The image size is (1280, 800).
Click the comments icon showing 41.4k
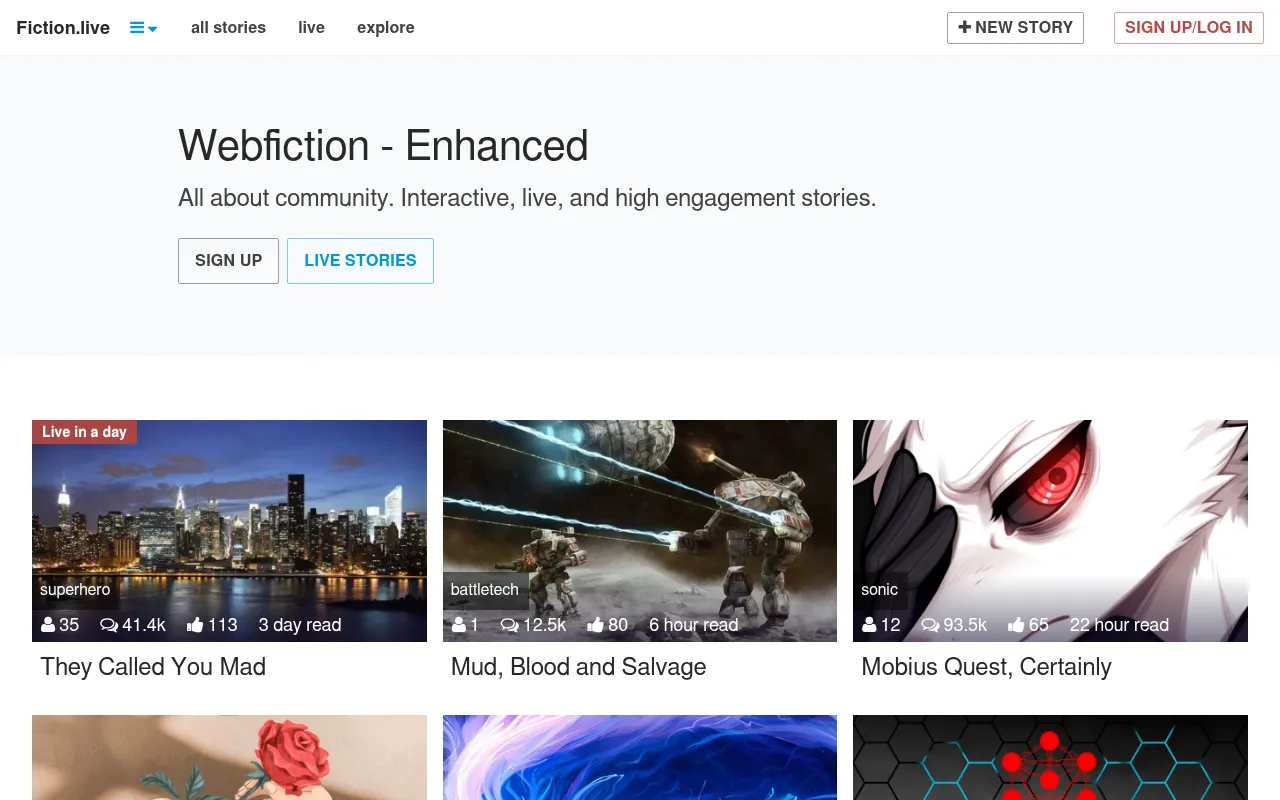coord(109,625)
